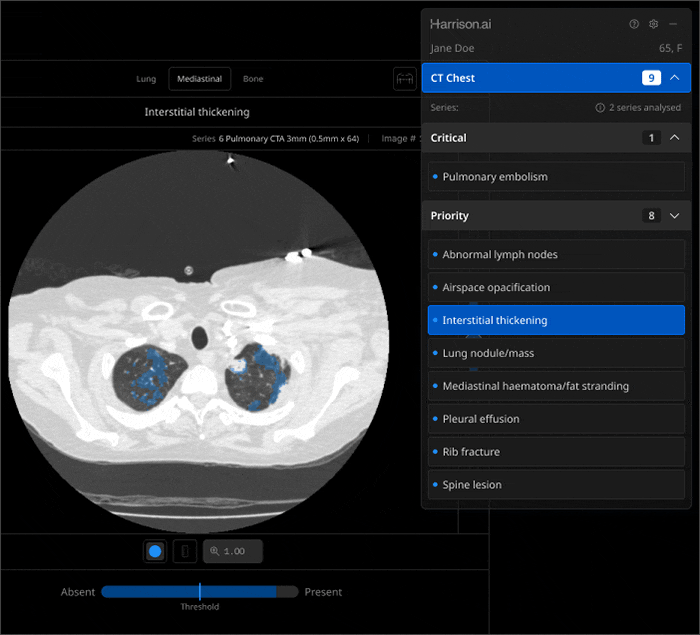
Task: Click the image layout icon beside window presets
Action: 406,79
